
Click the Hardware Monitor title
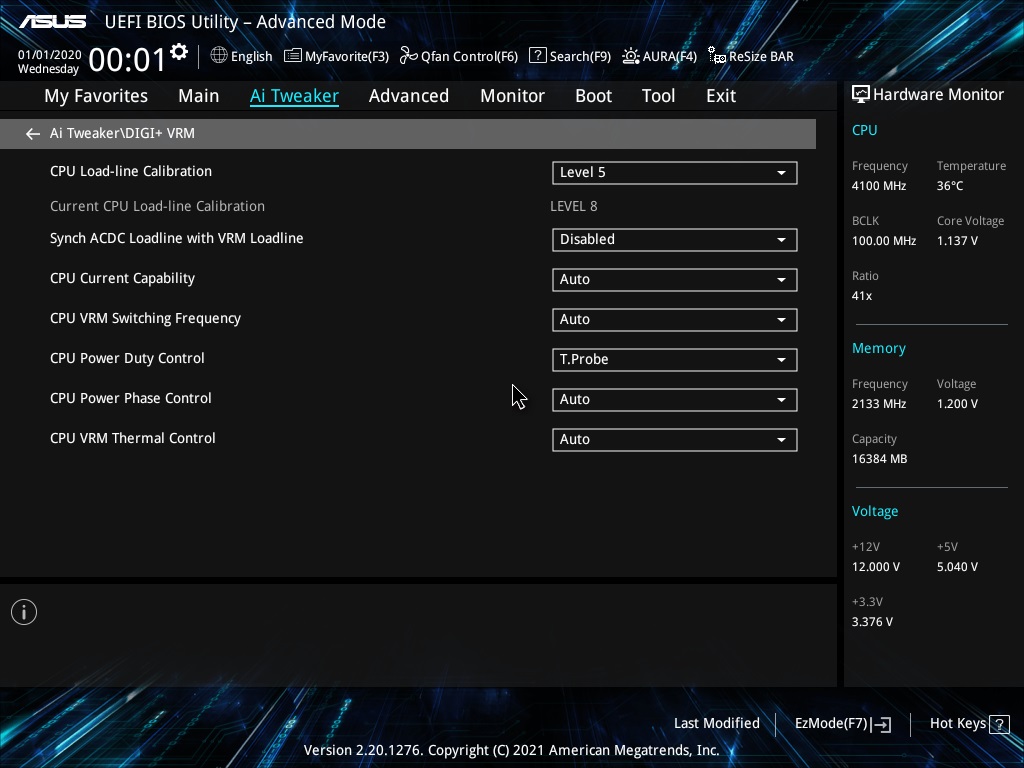click(938, 95)
